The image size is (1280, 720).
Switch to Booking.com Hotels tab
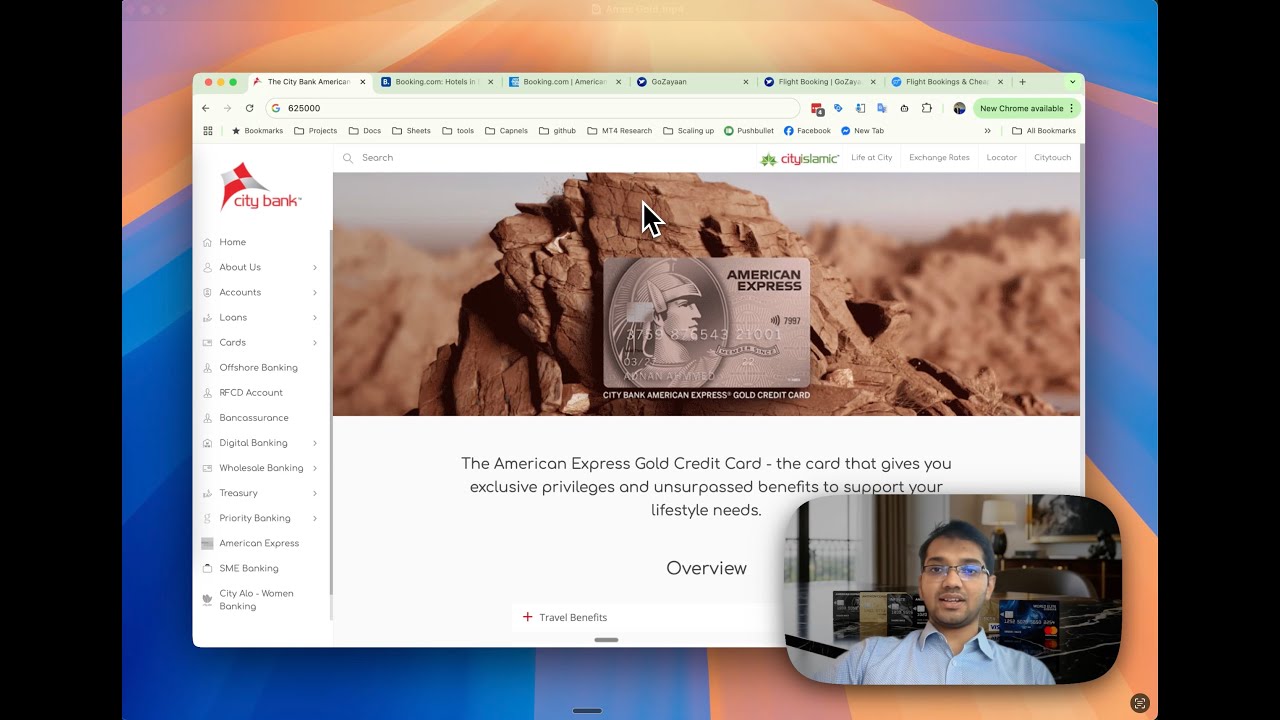(x=437, y=82)
